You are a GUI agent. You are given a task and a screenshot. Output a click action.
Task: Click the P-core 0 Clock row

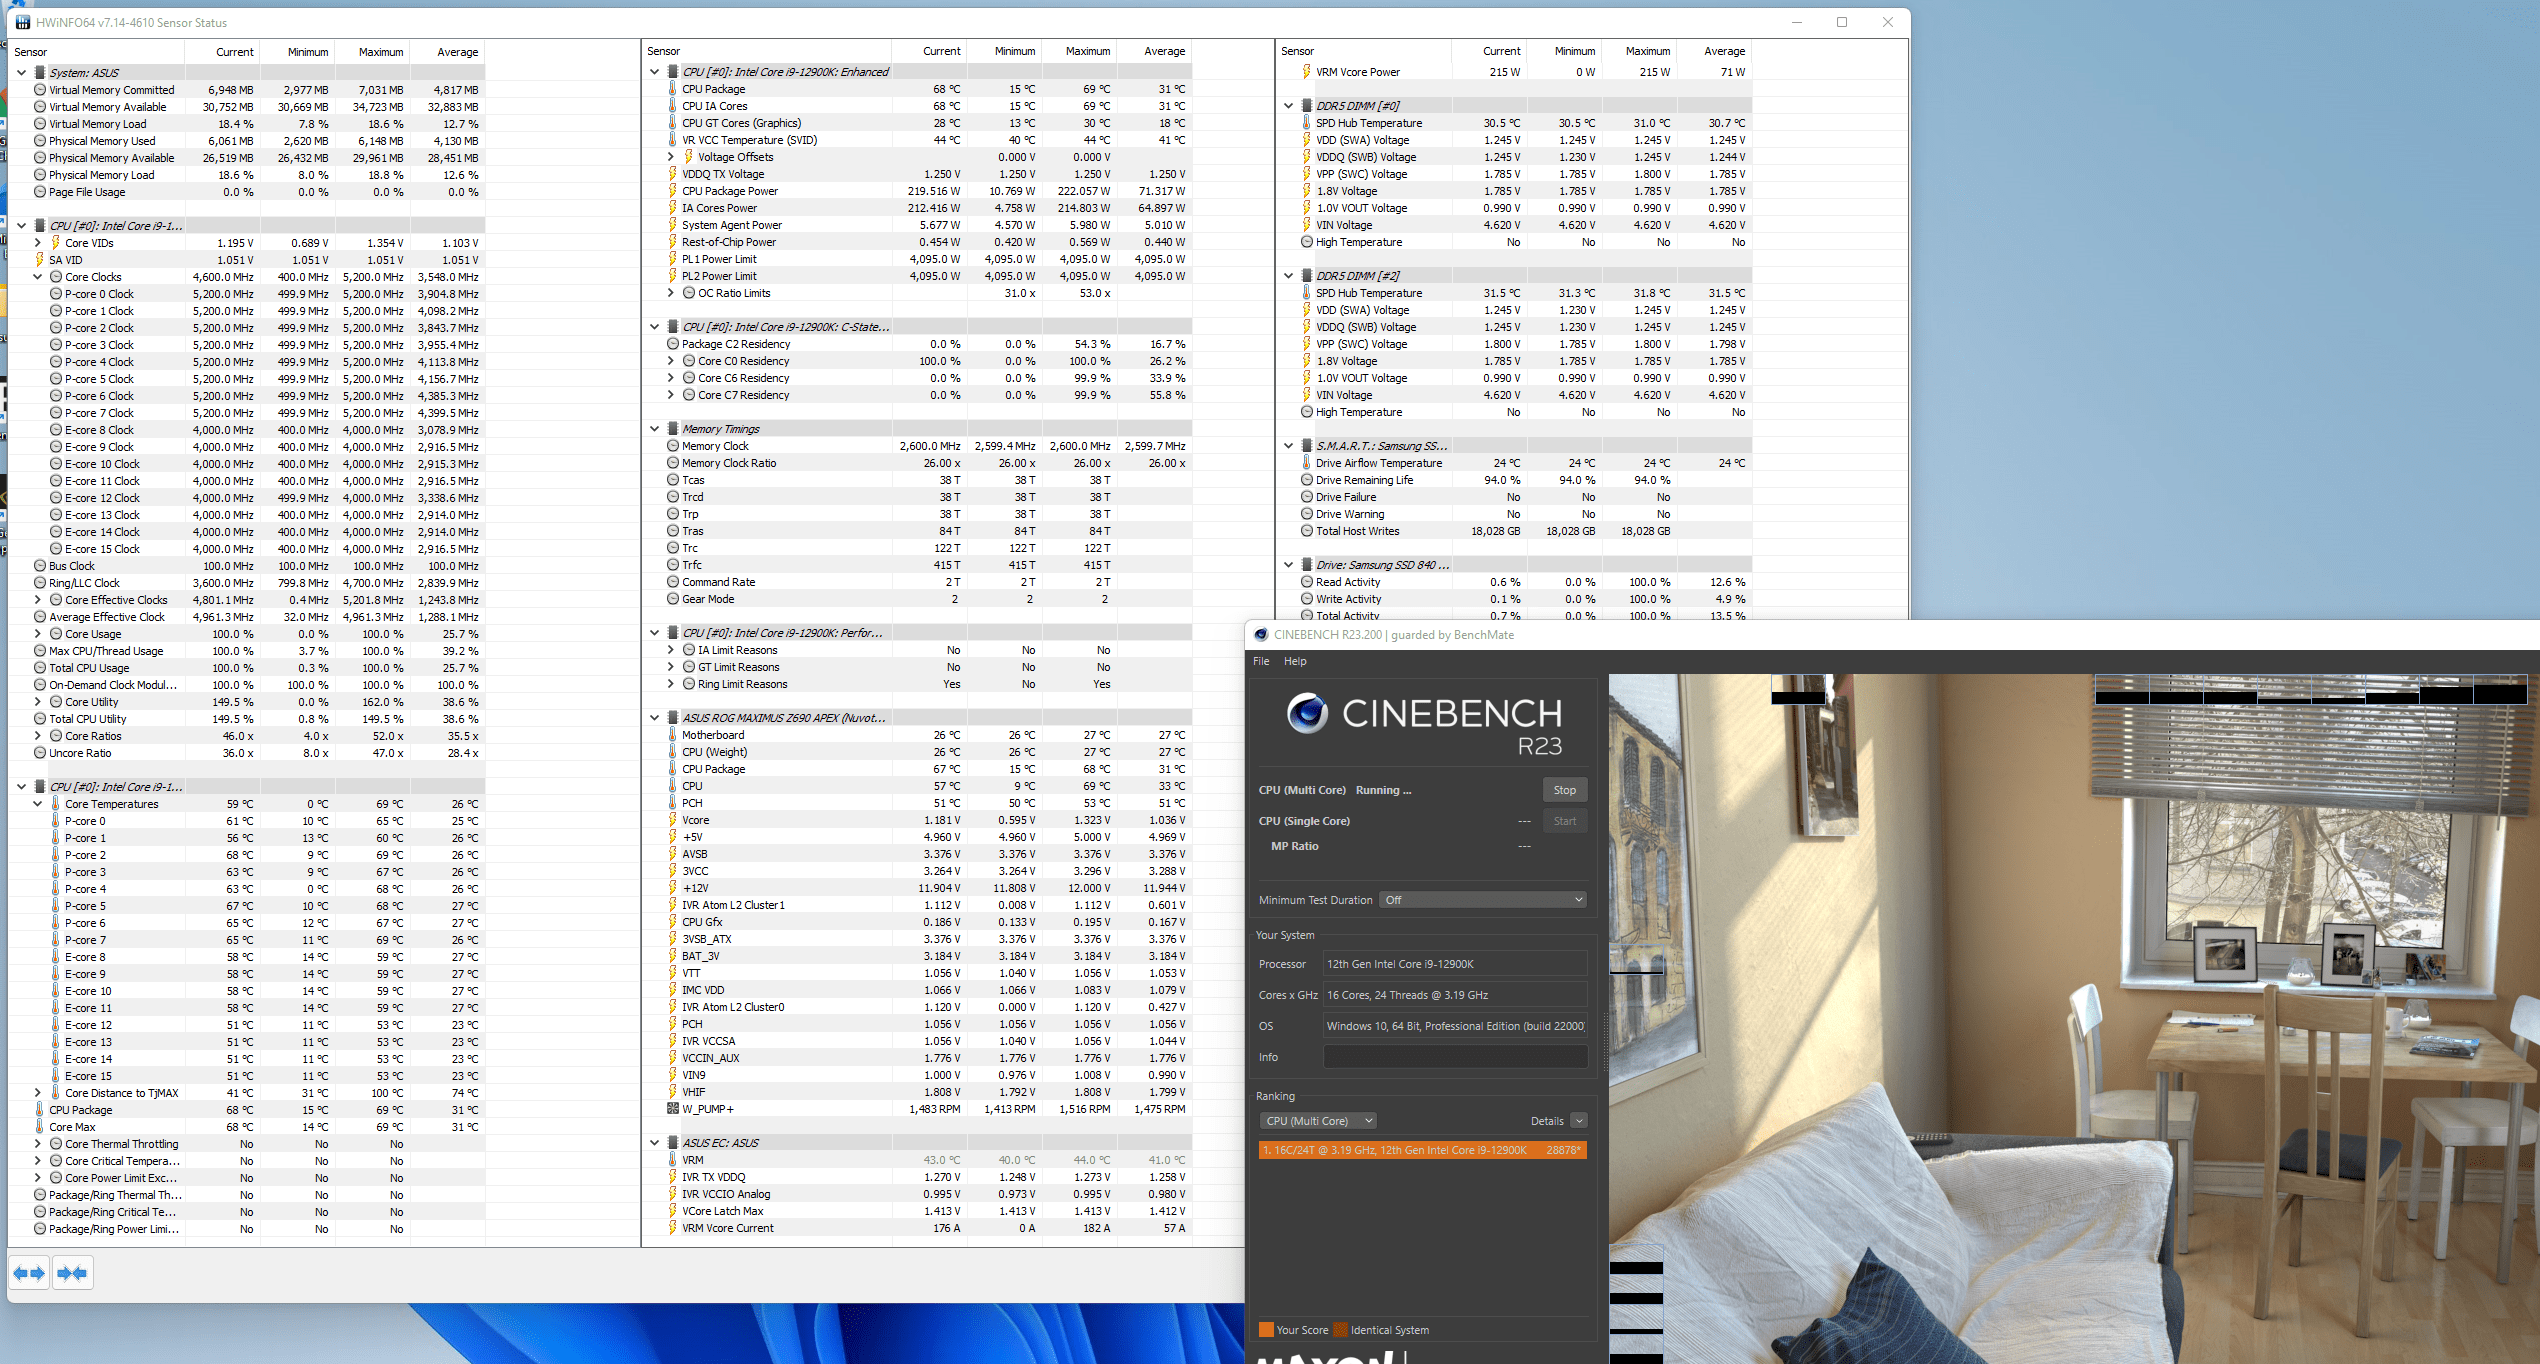[x=246, y=294]
